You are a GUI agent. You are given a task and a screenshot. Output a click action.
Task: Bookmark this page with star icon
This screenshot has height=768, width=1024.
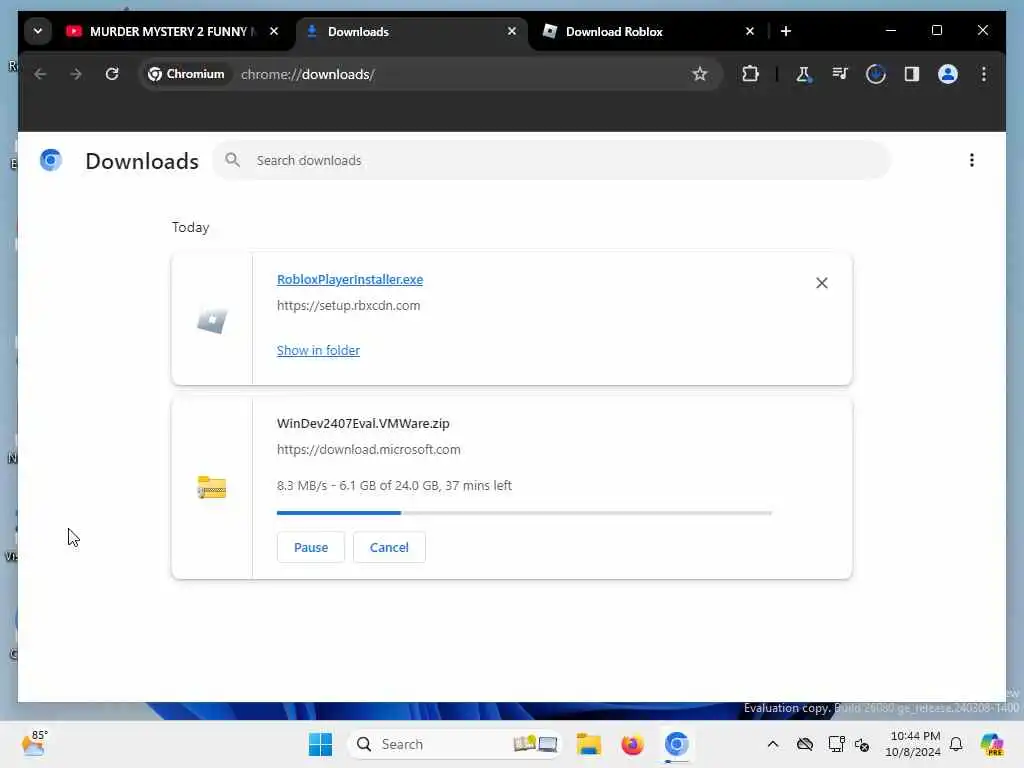pyautogui.click(x=699, y=74)
